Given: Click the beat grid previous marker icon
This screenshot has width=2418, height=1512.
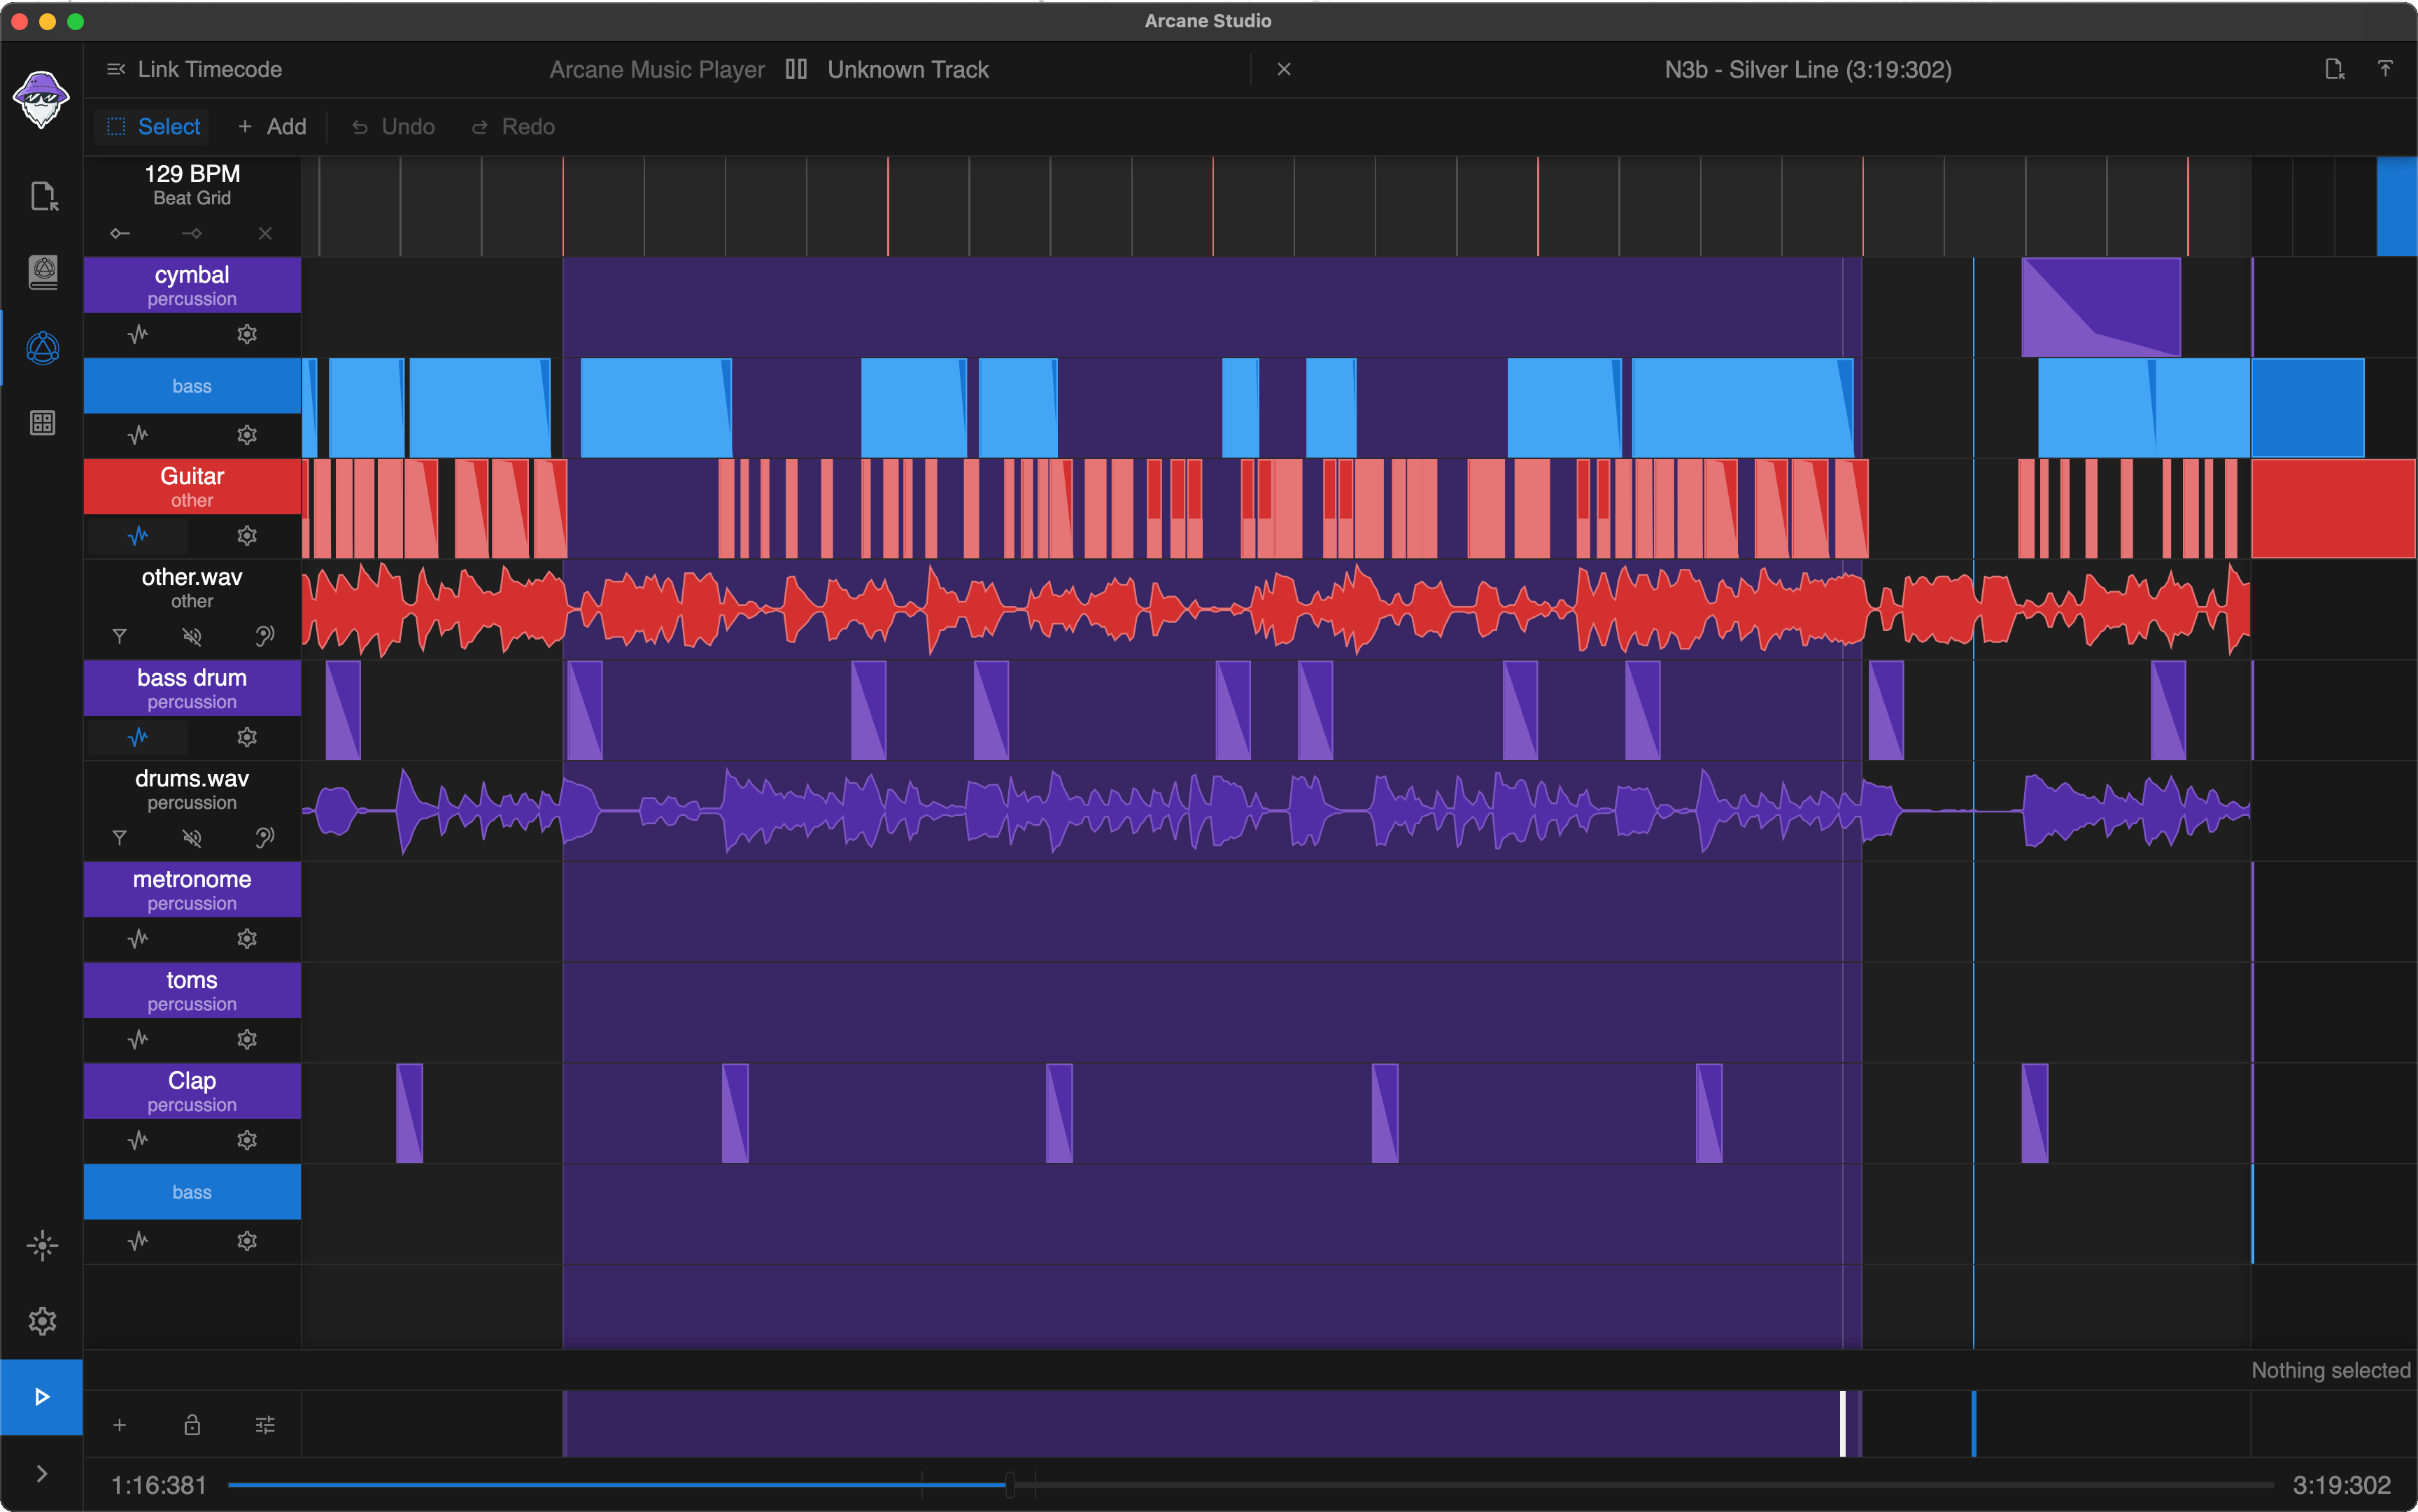Looking at the screenshot, I should 120,234.
